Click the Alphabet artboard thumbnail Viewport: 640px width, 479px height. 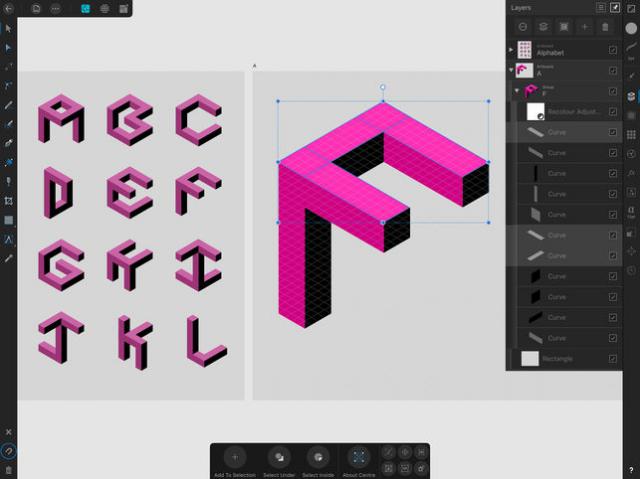point(524,50)
